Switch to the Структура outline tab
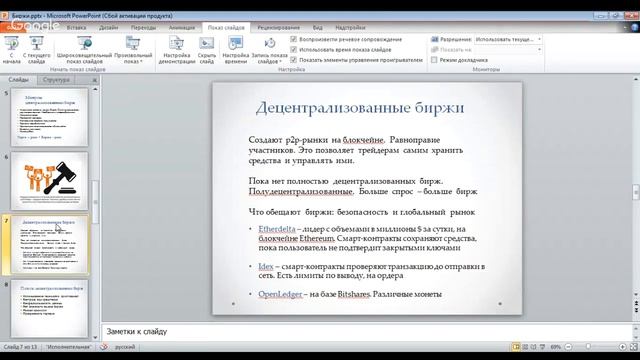Screen dimensions: 640x360 click(x=56, y=80)
